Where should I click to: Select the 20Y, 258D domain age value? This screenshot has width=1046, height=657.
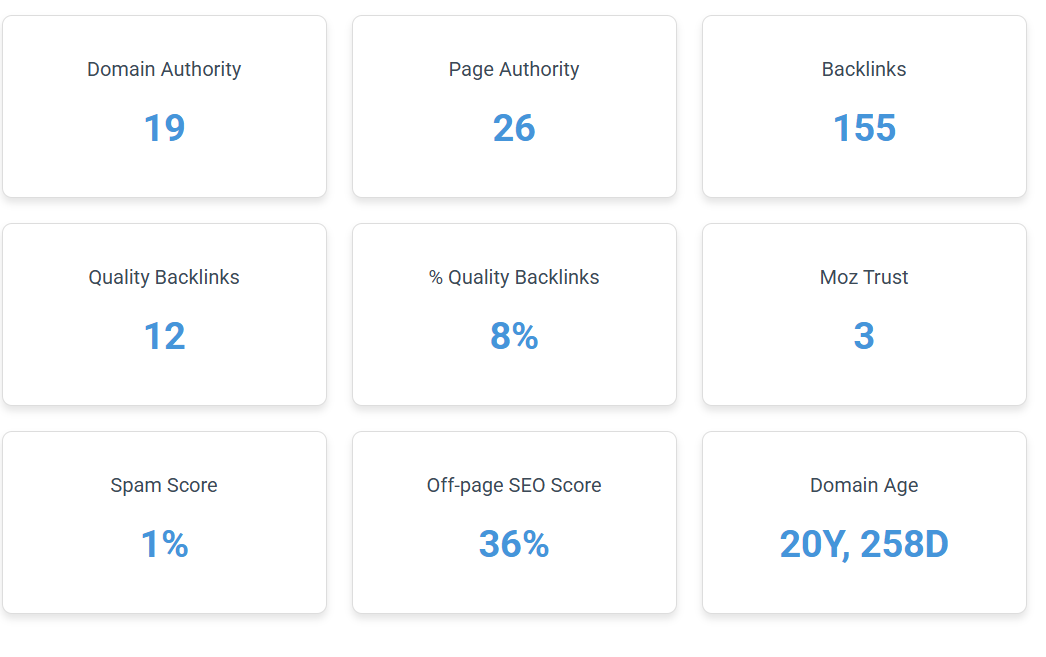864,545
